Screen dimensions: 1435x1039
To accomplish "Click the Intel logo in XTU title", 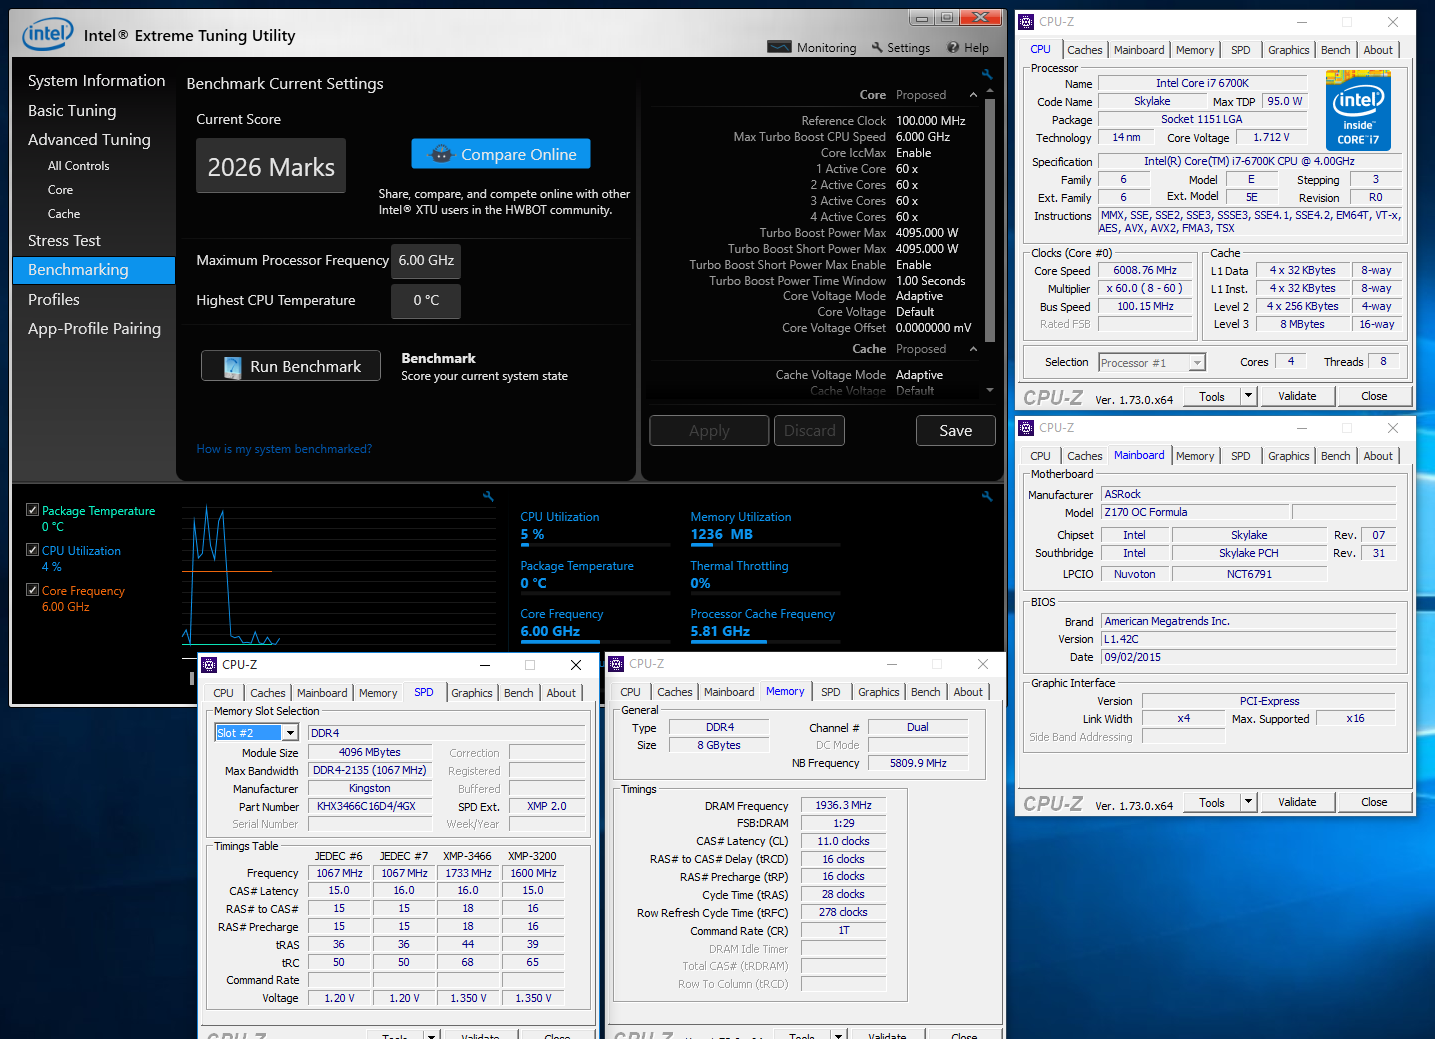I will click(x=48, y=34).
